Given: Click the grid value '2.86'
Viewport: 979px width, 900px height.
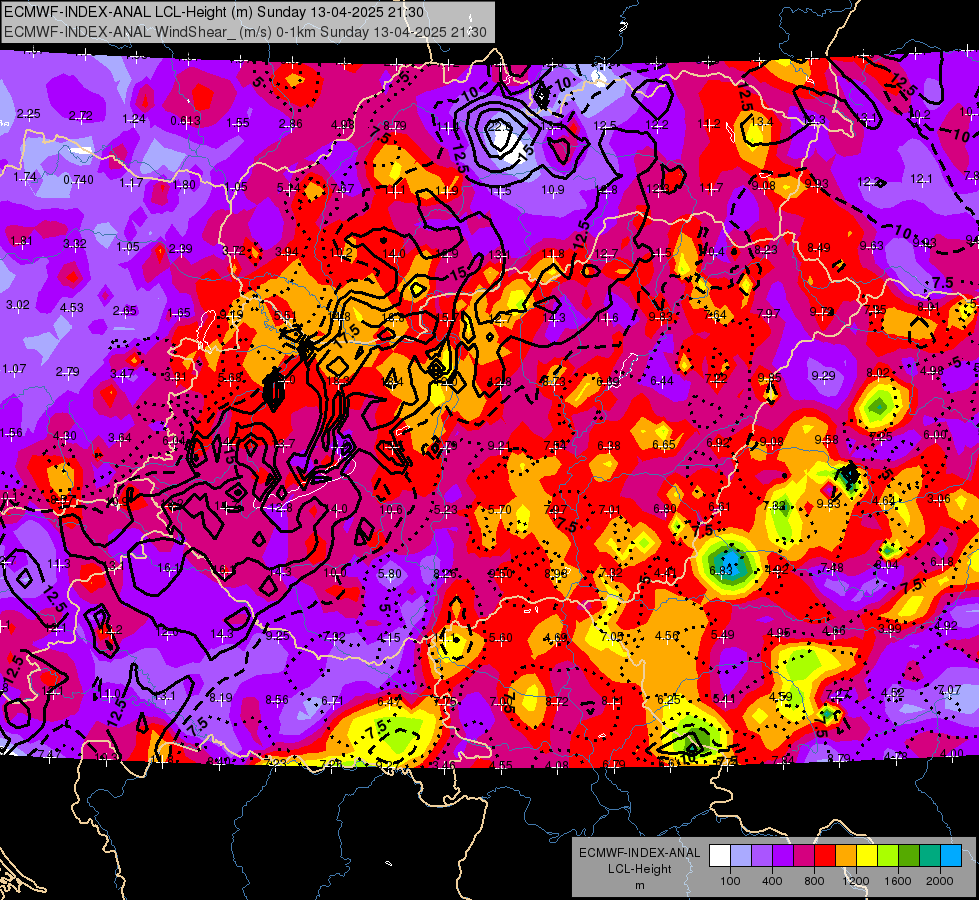Looking at the screenshot, I should click(x=291, y=124).
